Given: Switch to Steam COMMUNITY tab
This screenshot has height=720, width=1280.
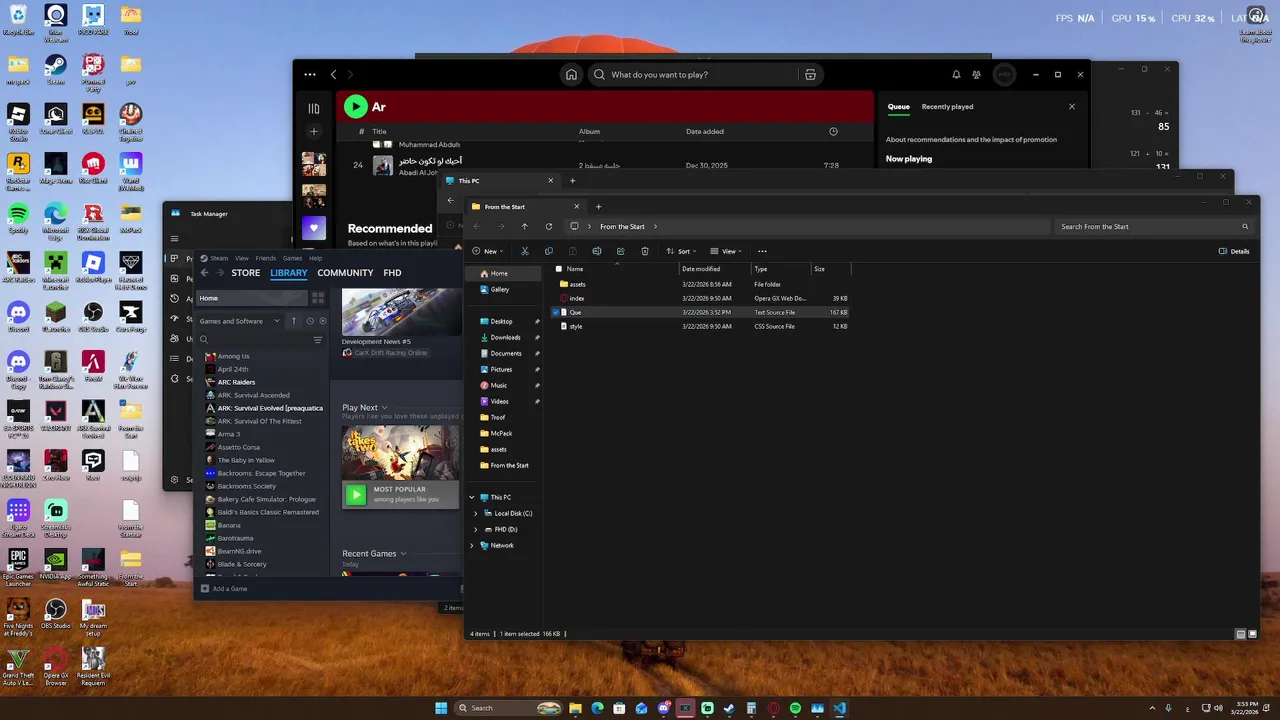Looking at the screenshot, I should coord(345,272).
